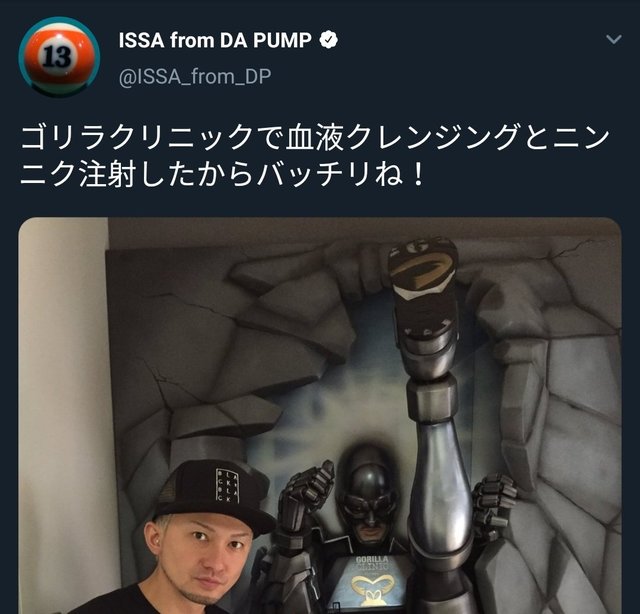This screenshot has width=640, height=614.
Task: Click the word ゴリラクリニック in the tweet
Action: (137, 137)
